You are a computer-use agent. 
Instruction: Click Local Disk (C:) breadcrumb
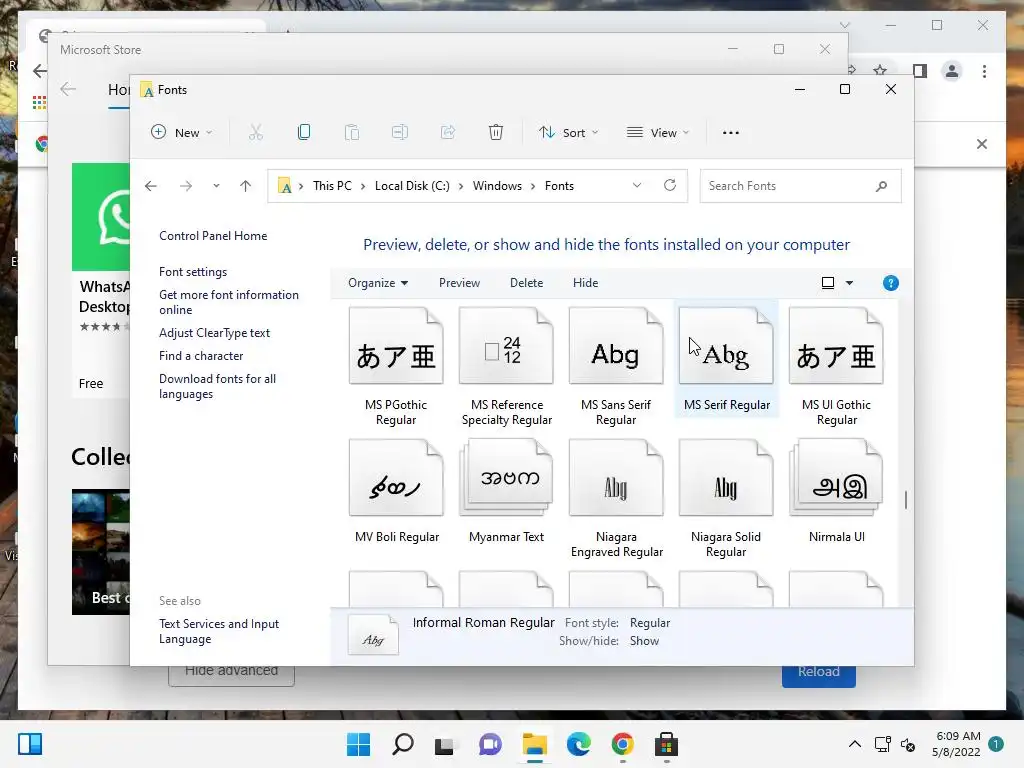click(412, 186)
